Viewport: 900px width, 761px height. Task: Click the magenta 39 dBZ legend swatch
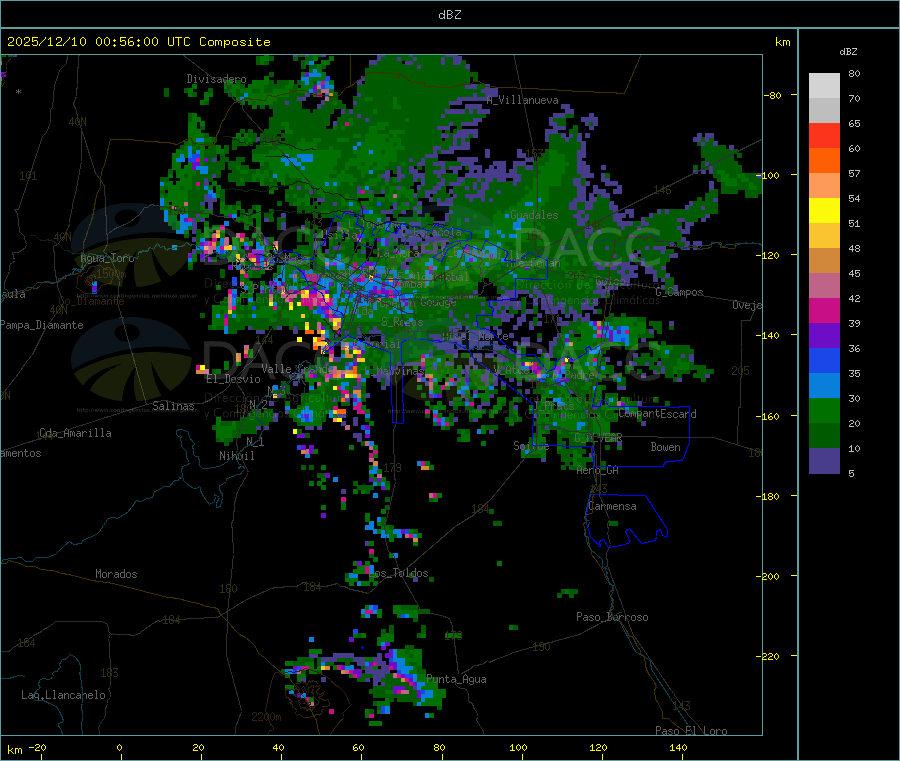pyautogui.click(x=824, y=310)
